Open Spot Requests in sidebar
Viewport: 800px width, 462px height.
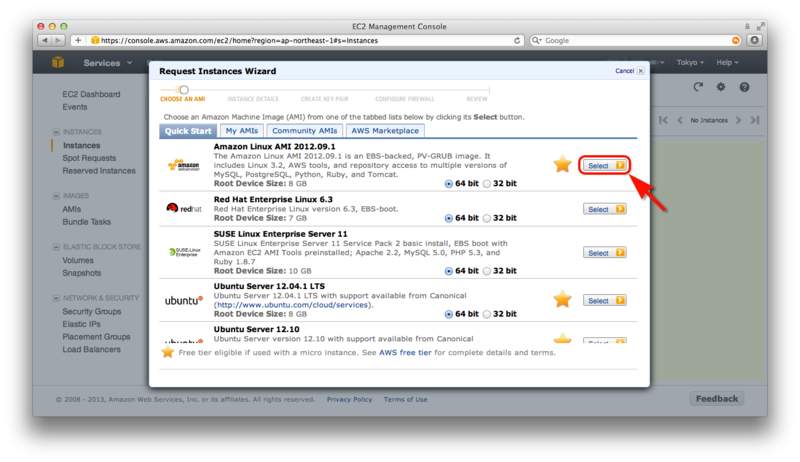(89, 158)
